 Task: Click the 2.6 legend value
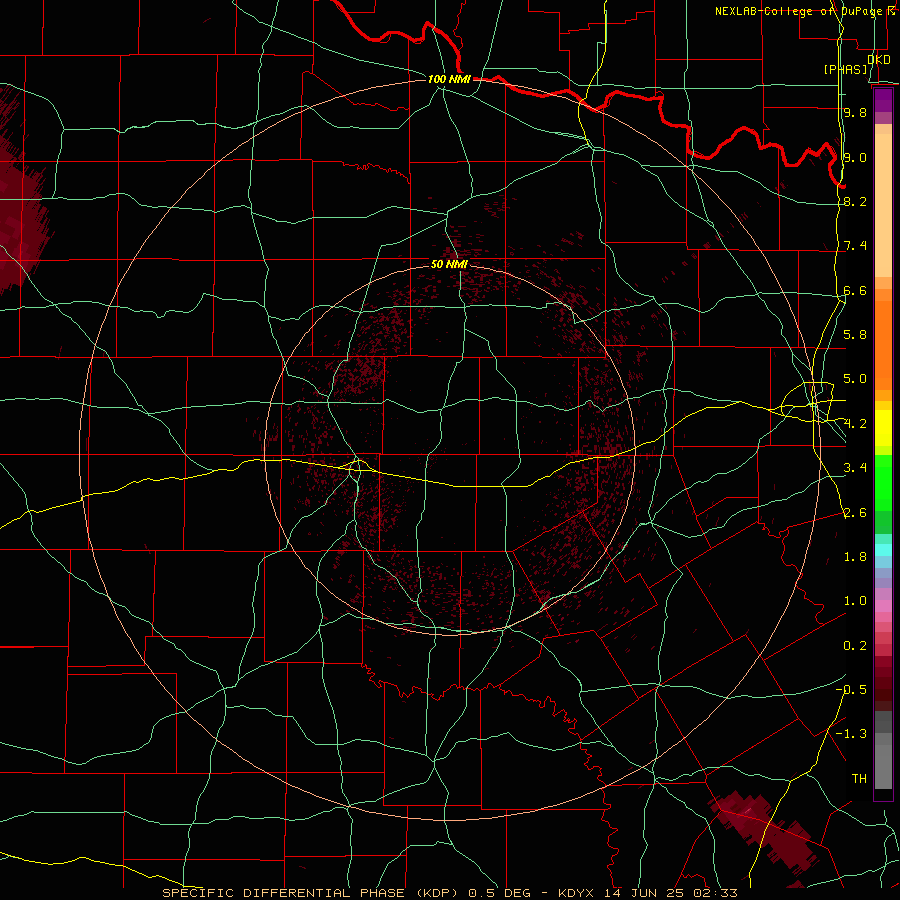(x=855, y=513)
